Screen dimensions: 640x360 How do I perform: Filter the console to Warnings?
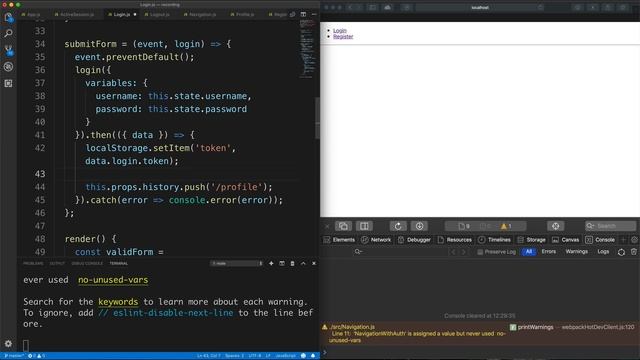point(576,252)
